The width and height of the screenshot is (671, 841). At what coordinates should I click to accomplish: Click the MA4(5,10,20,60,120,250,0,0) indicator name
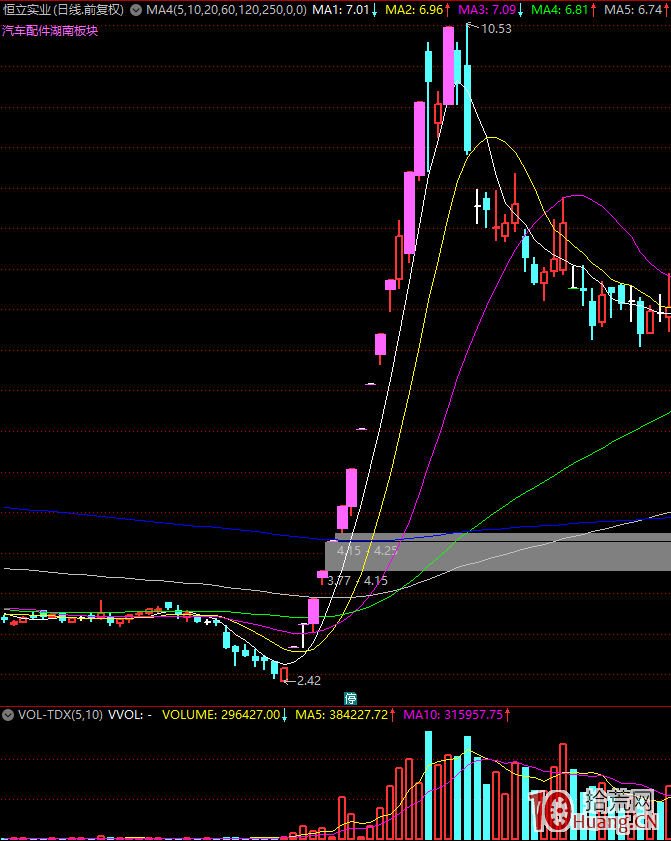225,10
